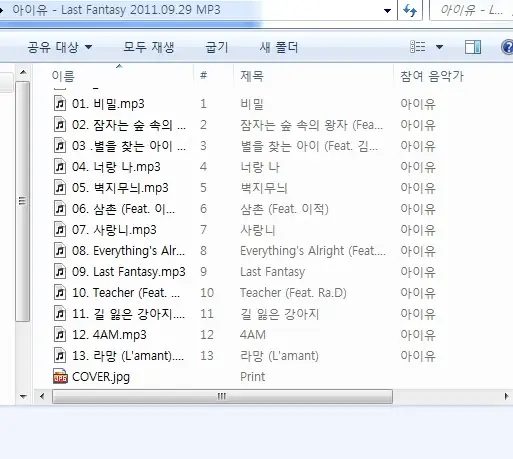Select file name 07. 사랑니.mp3
The width and height of the screenshot is (513, 459).
tap(114, 230)
